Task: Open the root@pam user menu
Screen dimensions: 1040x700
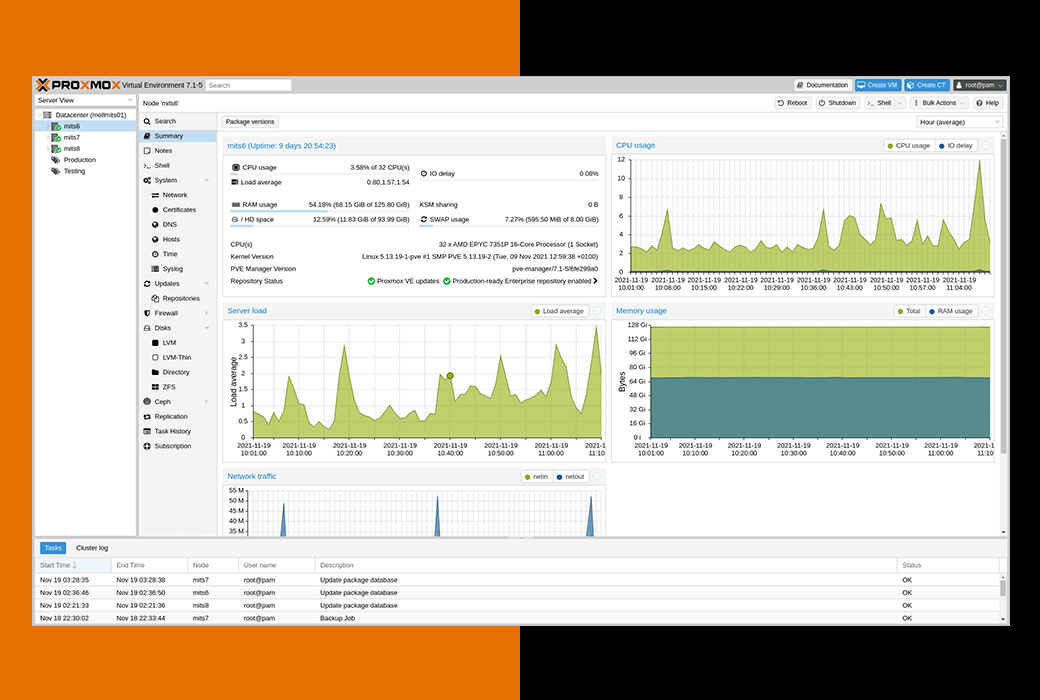Action: 980,85
